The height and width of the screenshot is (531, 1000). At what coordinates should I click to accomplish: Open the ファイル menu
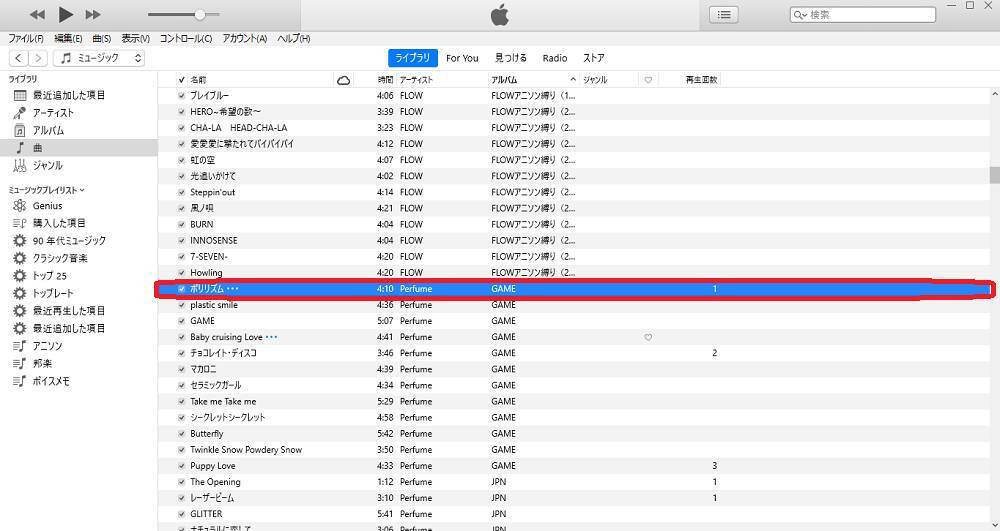(x=26, y=39)
